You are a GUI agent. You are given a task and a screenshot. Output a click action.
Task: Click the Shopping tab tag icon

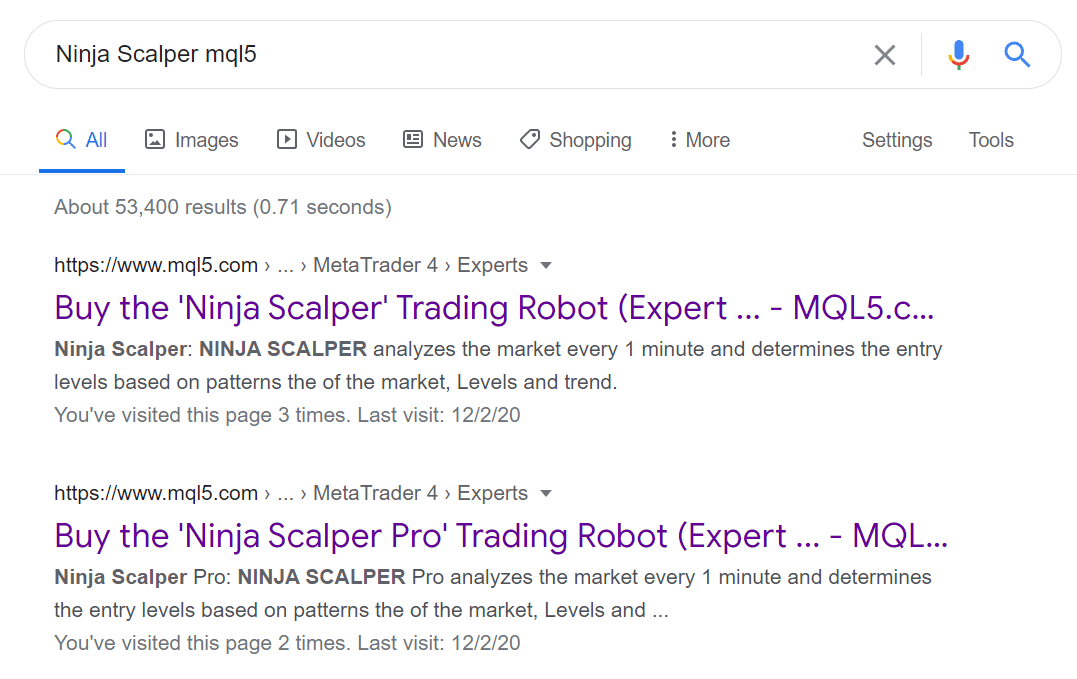pyautogui.click(x=530, y=139)
